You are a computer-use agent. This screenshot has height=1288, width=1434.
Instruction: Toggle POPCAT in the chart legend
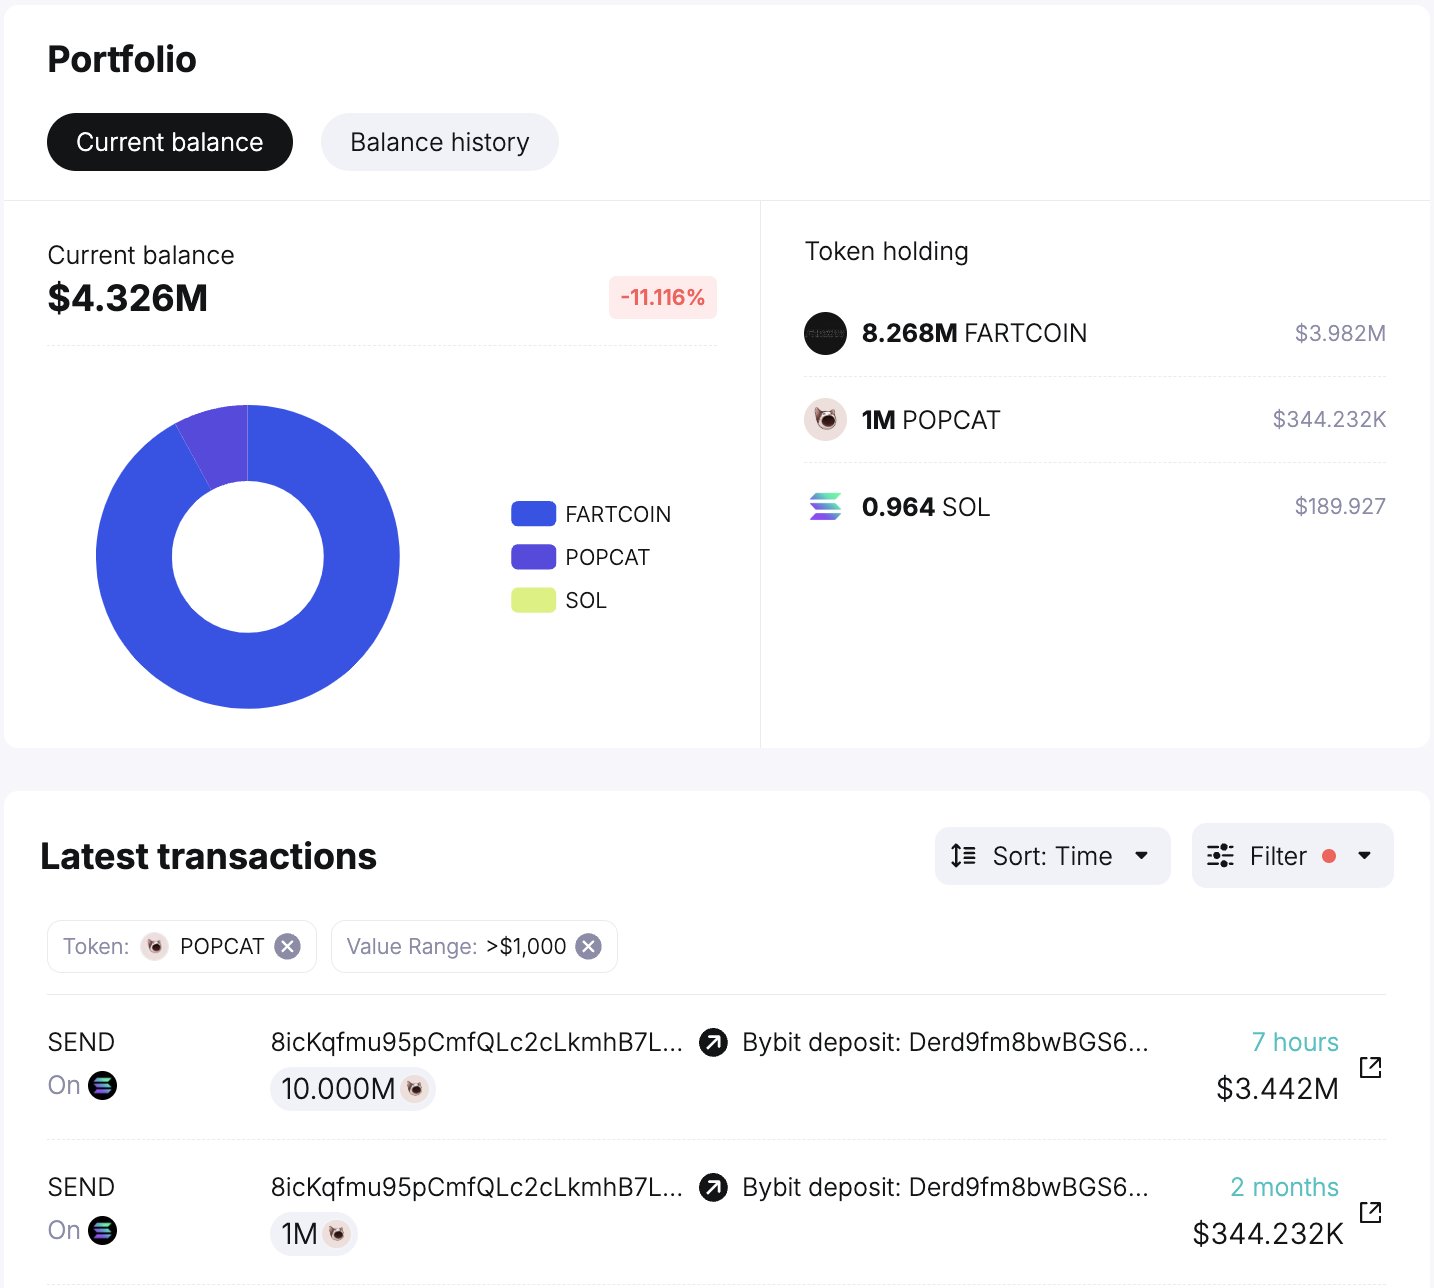[x=580, y=557]
